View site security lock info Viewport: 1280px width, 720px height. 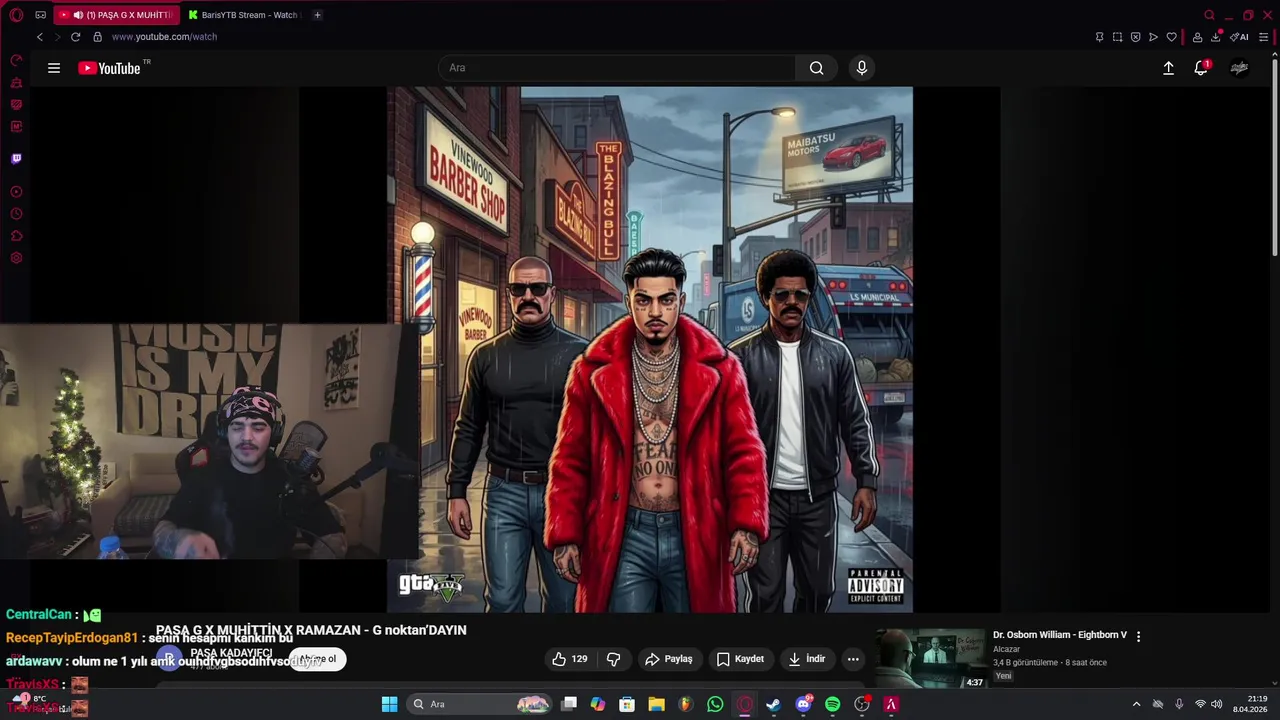tap(97, 37)
